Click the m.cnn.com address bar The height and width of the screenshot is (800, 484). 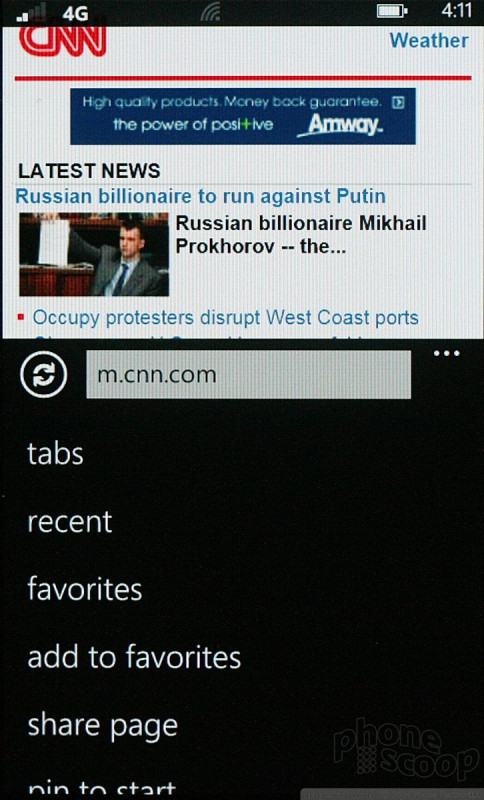coord(248,374)
